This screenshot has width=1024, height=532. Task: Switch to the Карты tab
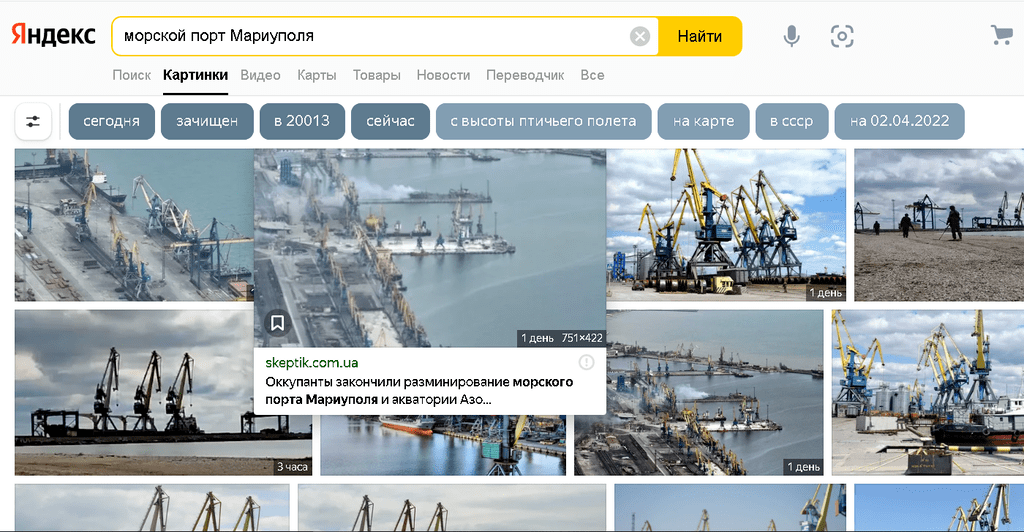316,75
